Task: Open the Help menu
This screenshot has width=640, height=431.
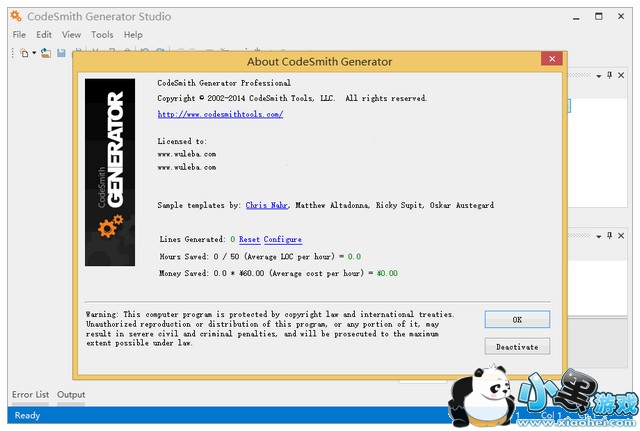Action: [x=133, y=35]
